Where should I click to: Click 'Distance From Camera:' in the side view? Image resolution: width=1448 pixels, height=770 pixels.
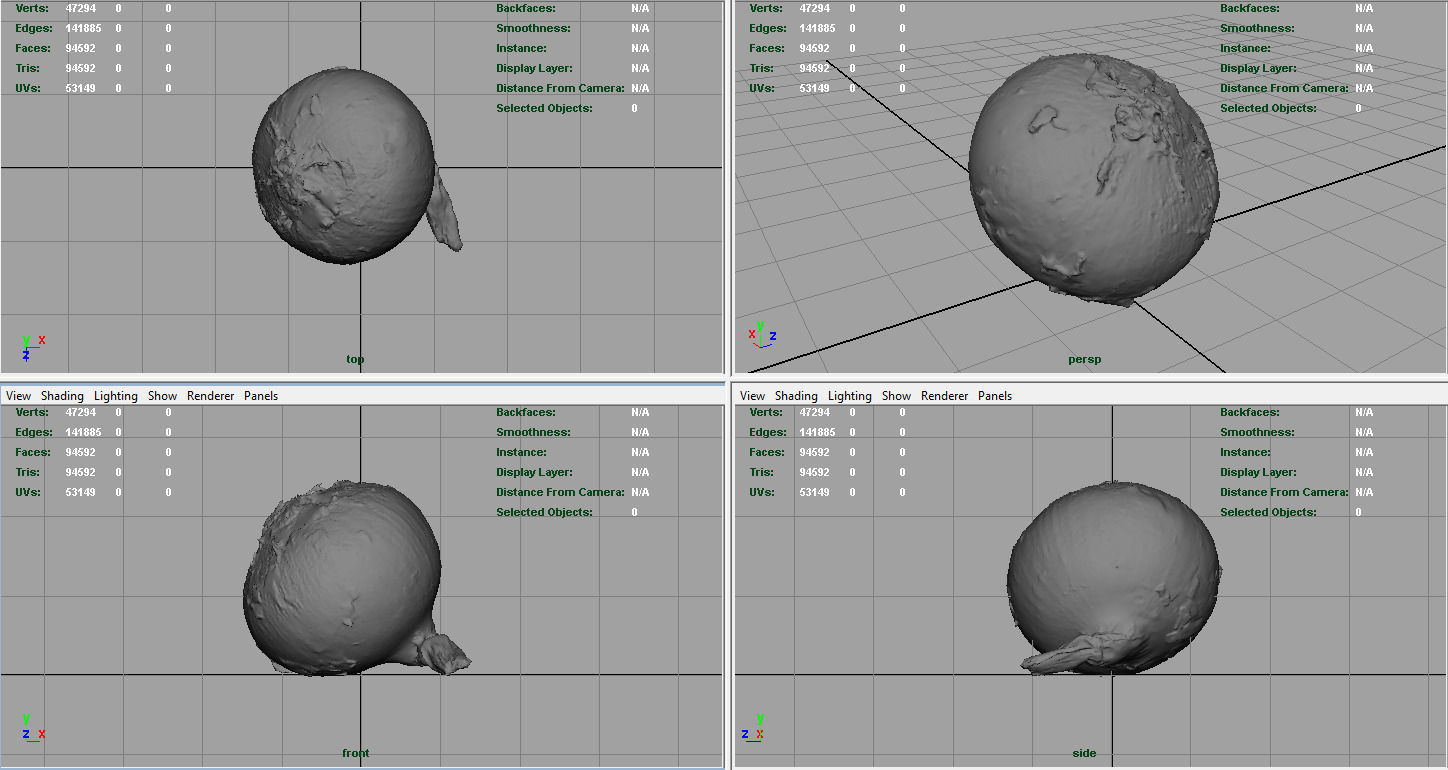tap(1284, 492)
